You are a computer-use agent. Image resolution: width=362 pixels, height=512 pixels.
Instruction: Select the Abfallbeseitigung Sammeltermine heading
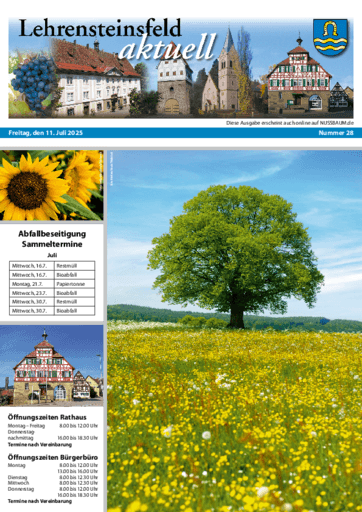(x=52, y=239)
